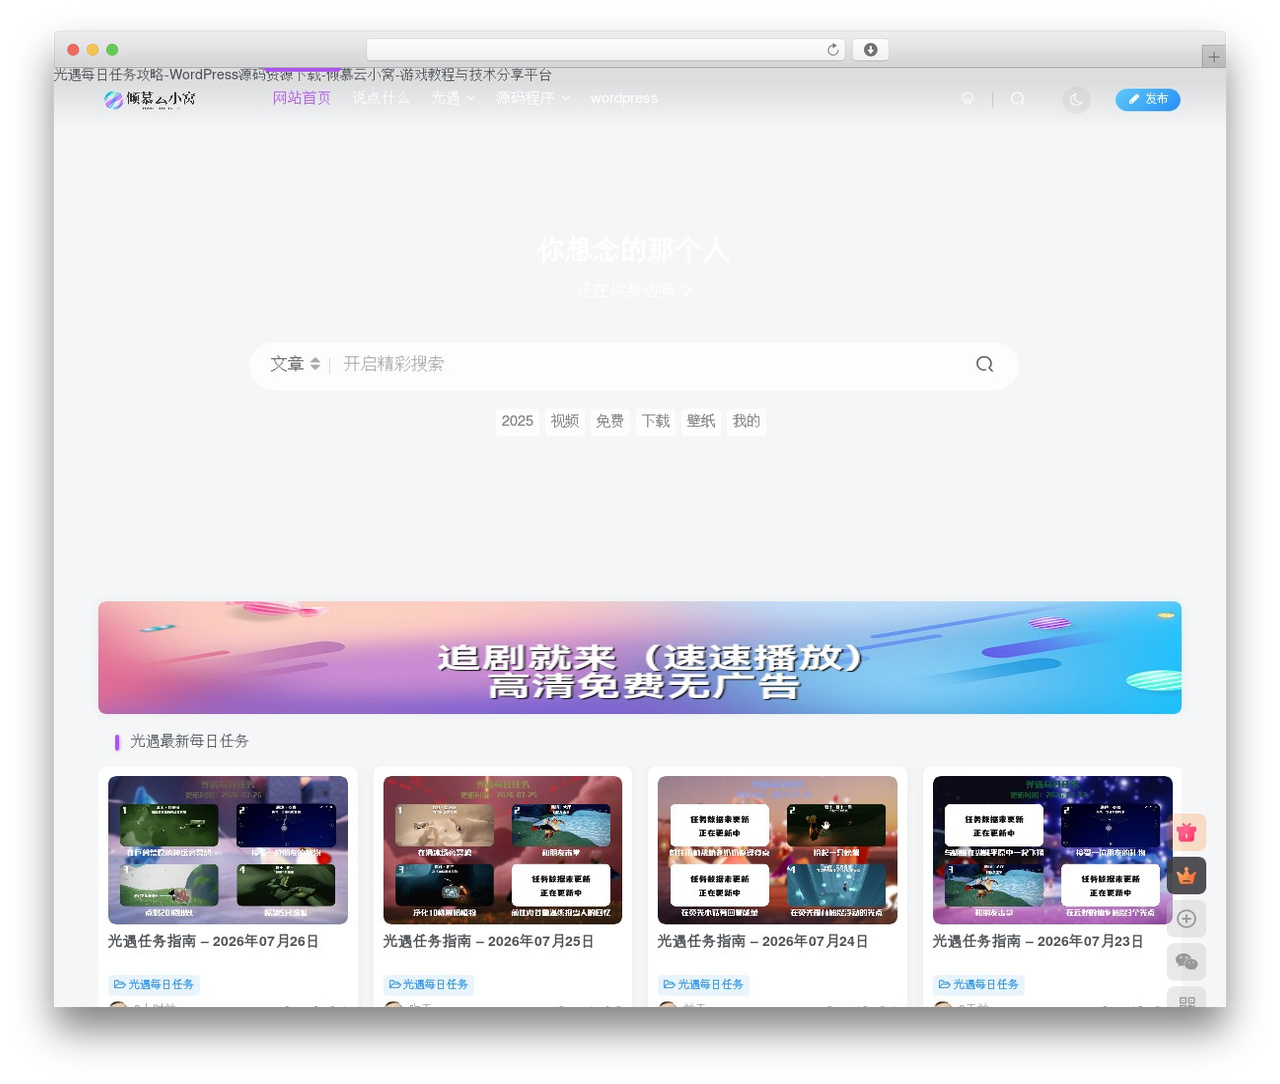
Task: Select the 视频 search tag
Action: 565,421
